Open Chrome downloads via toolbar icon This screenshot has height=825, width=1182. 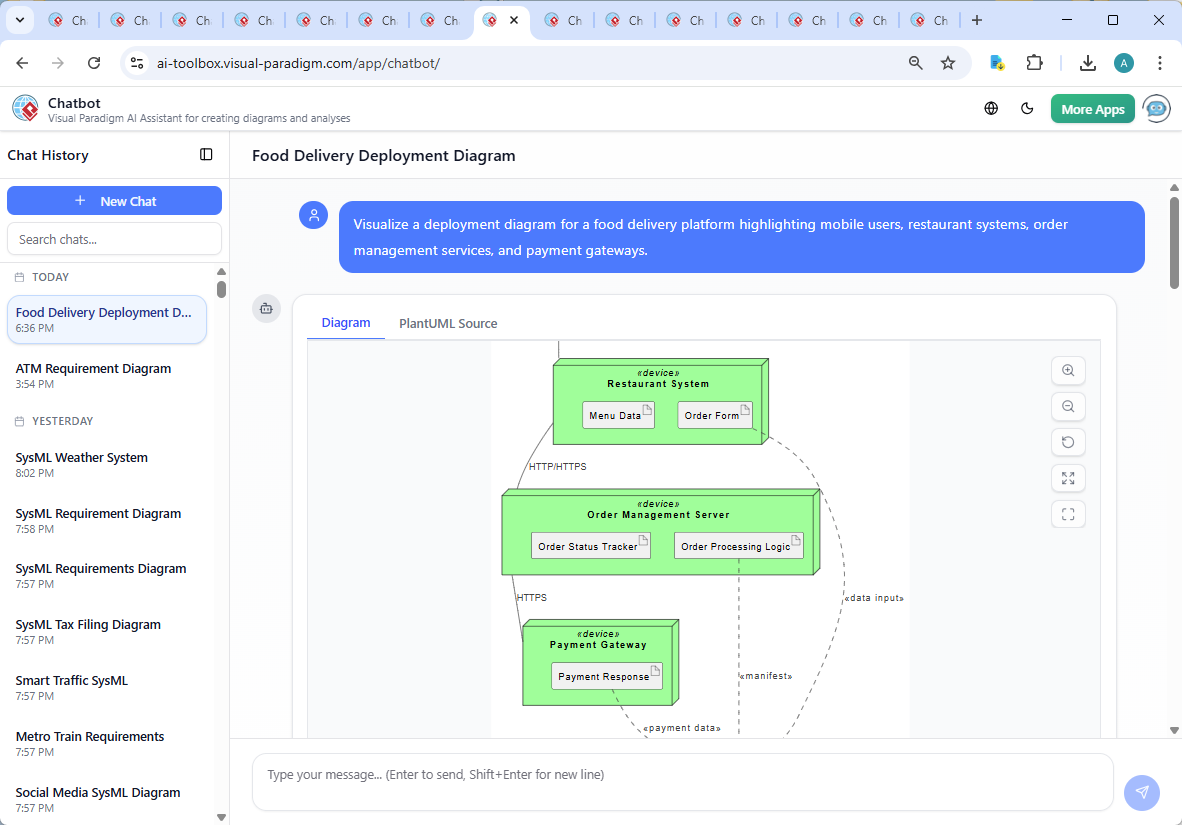coord(1087,62)
